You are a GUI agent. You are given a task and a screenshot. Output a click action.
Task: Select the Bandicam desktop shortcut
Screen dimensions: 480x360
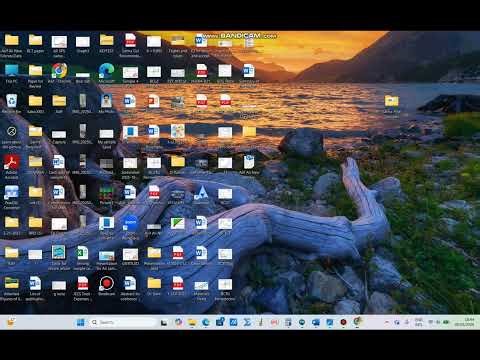pyautogui.click(x=107, y=286)
